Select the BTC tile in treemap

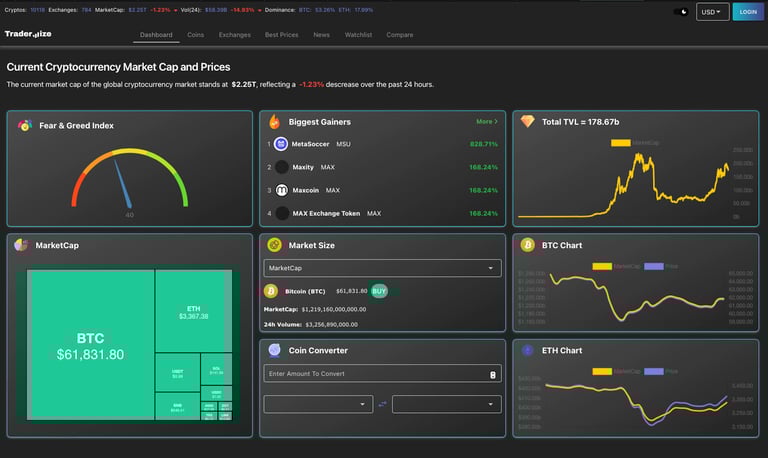pyautogui.click(x=91, y=346)
